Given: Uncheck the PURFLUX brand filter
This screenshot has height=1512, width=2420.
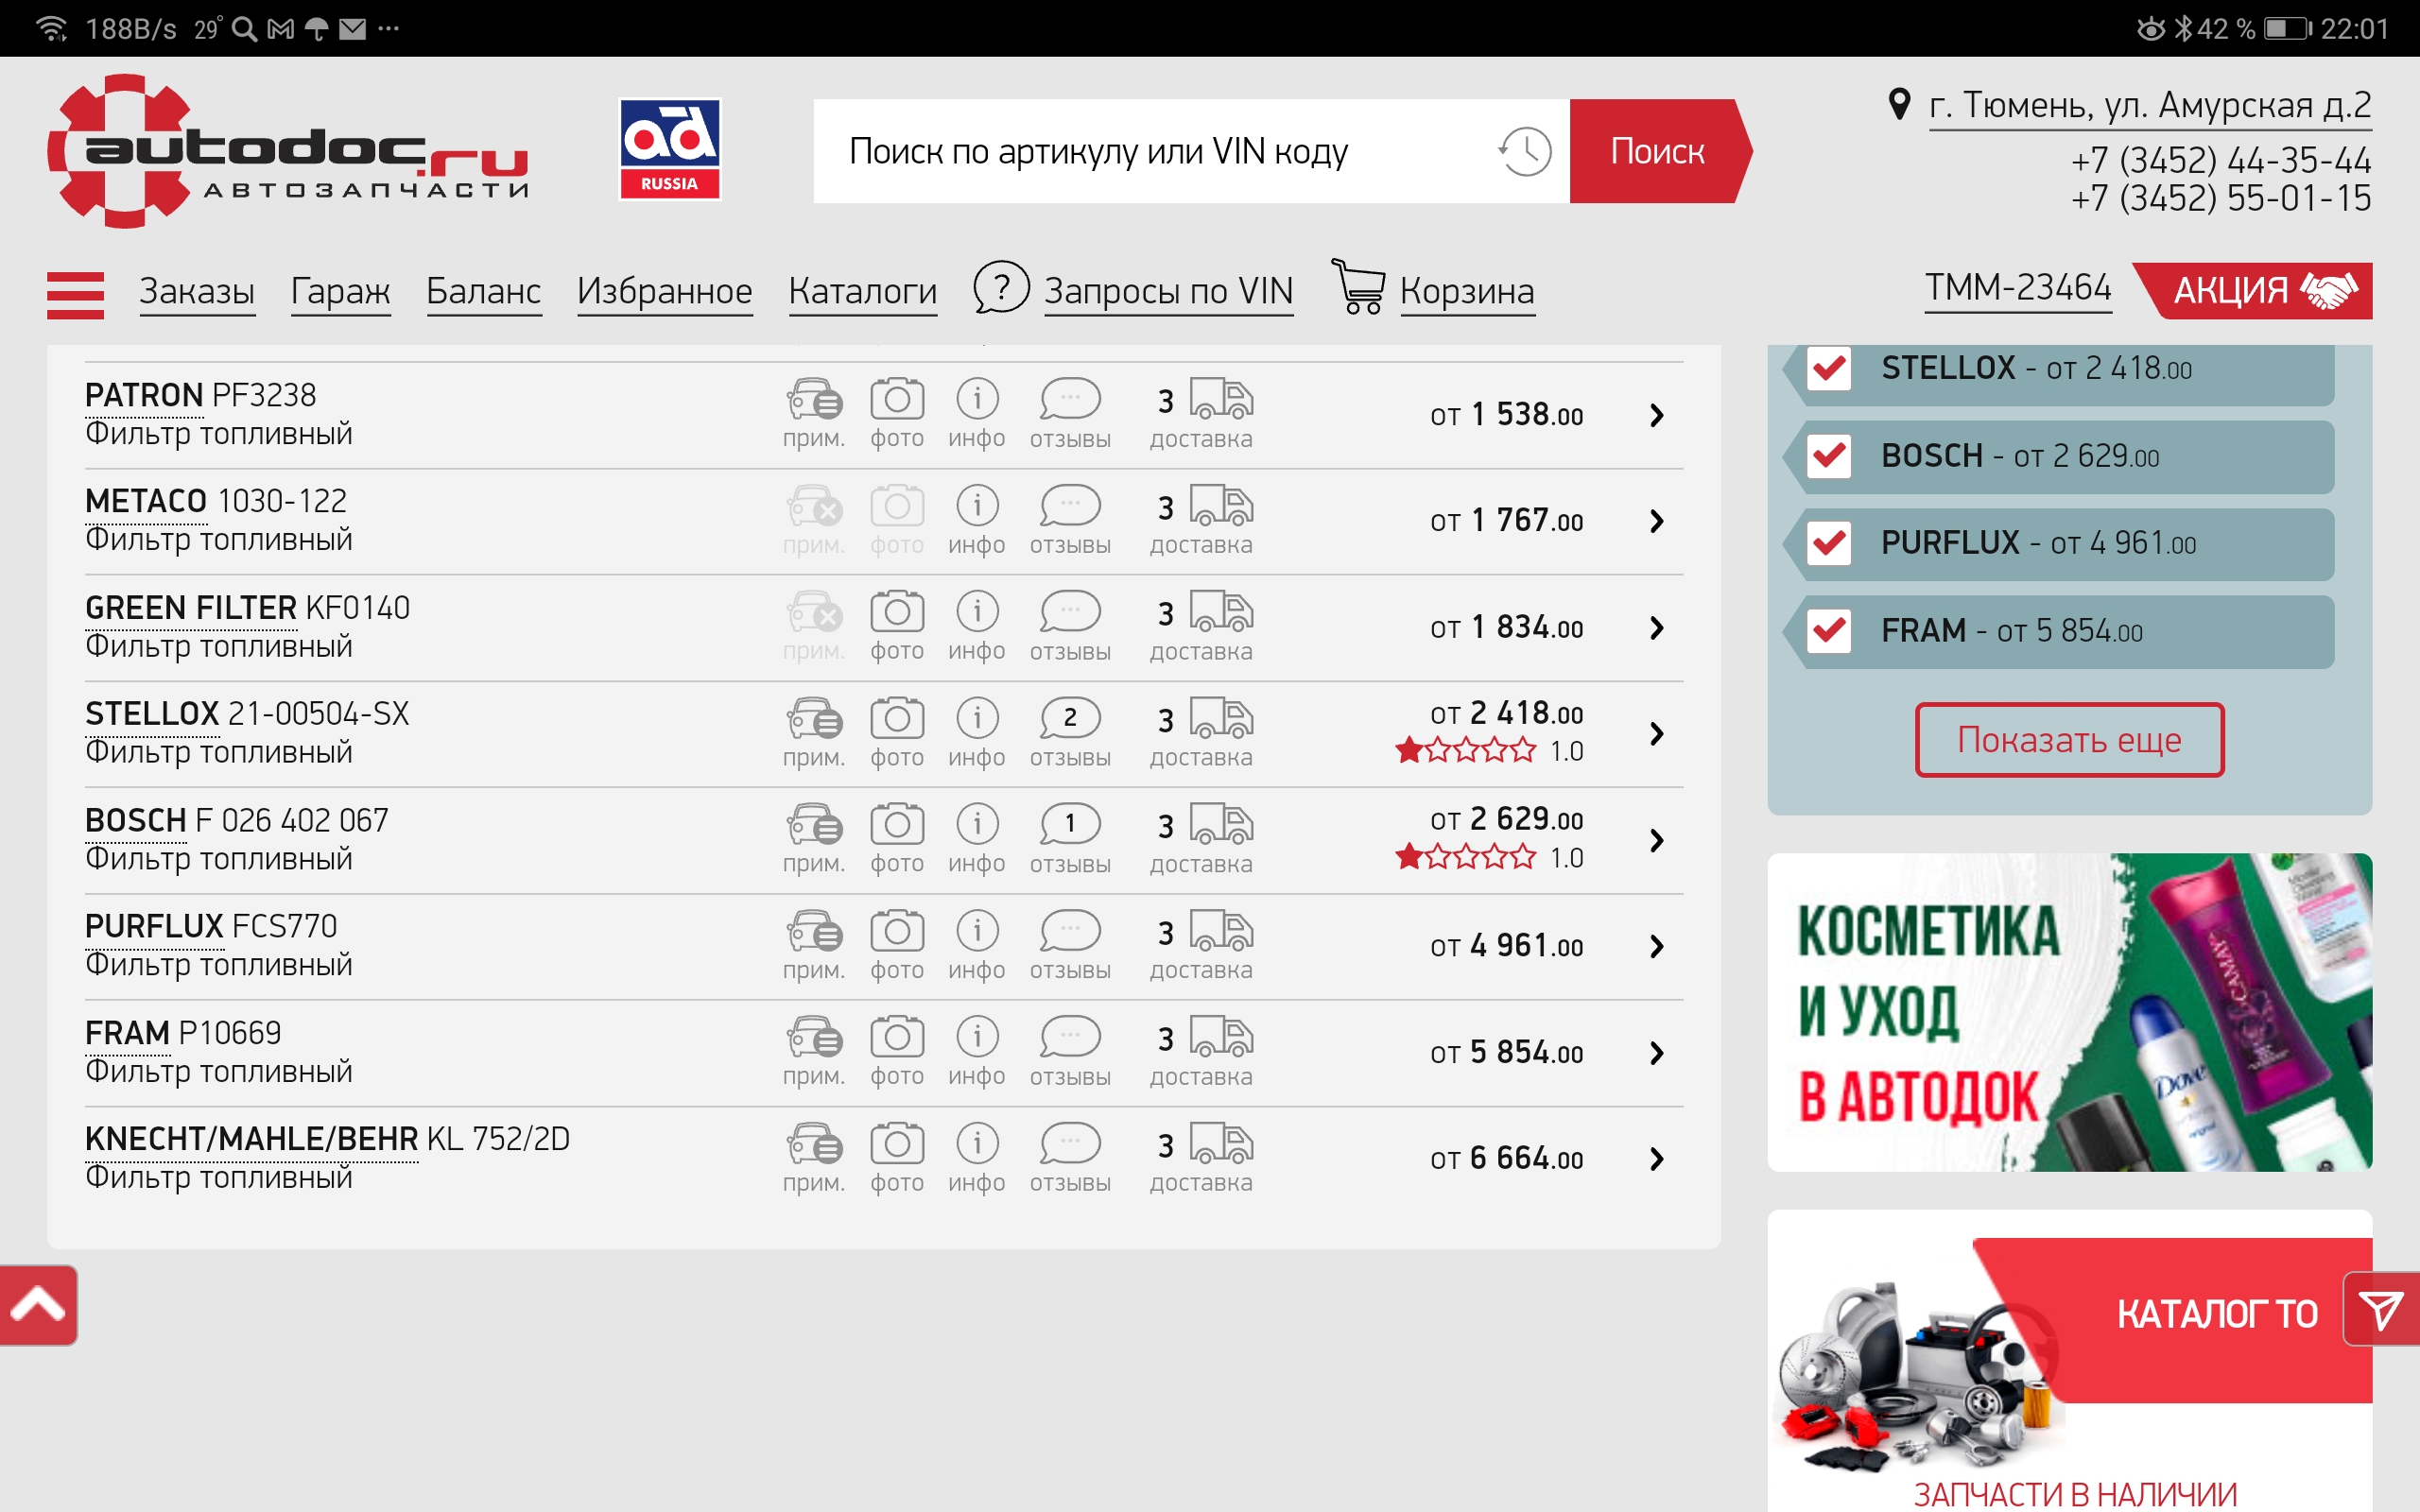Looking at the screenshot, I should 1829,543.
